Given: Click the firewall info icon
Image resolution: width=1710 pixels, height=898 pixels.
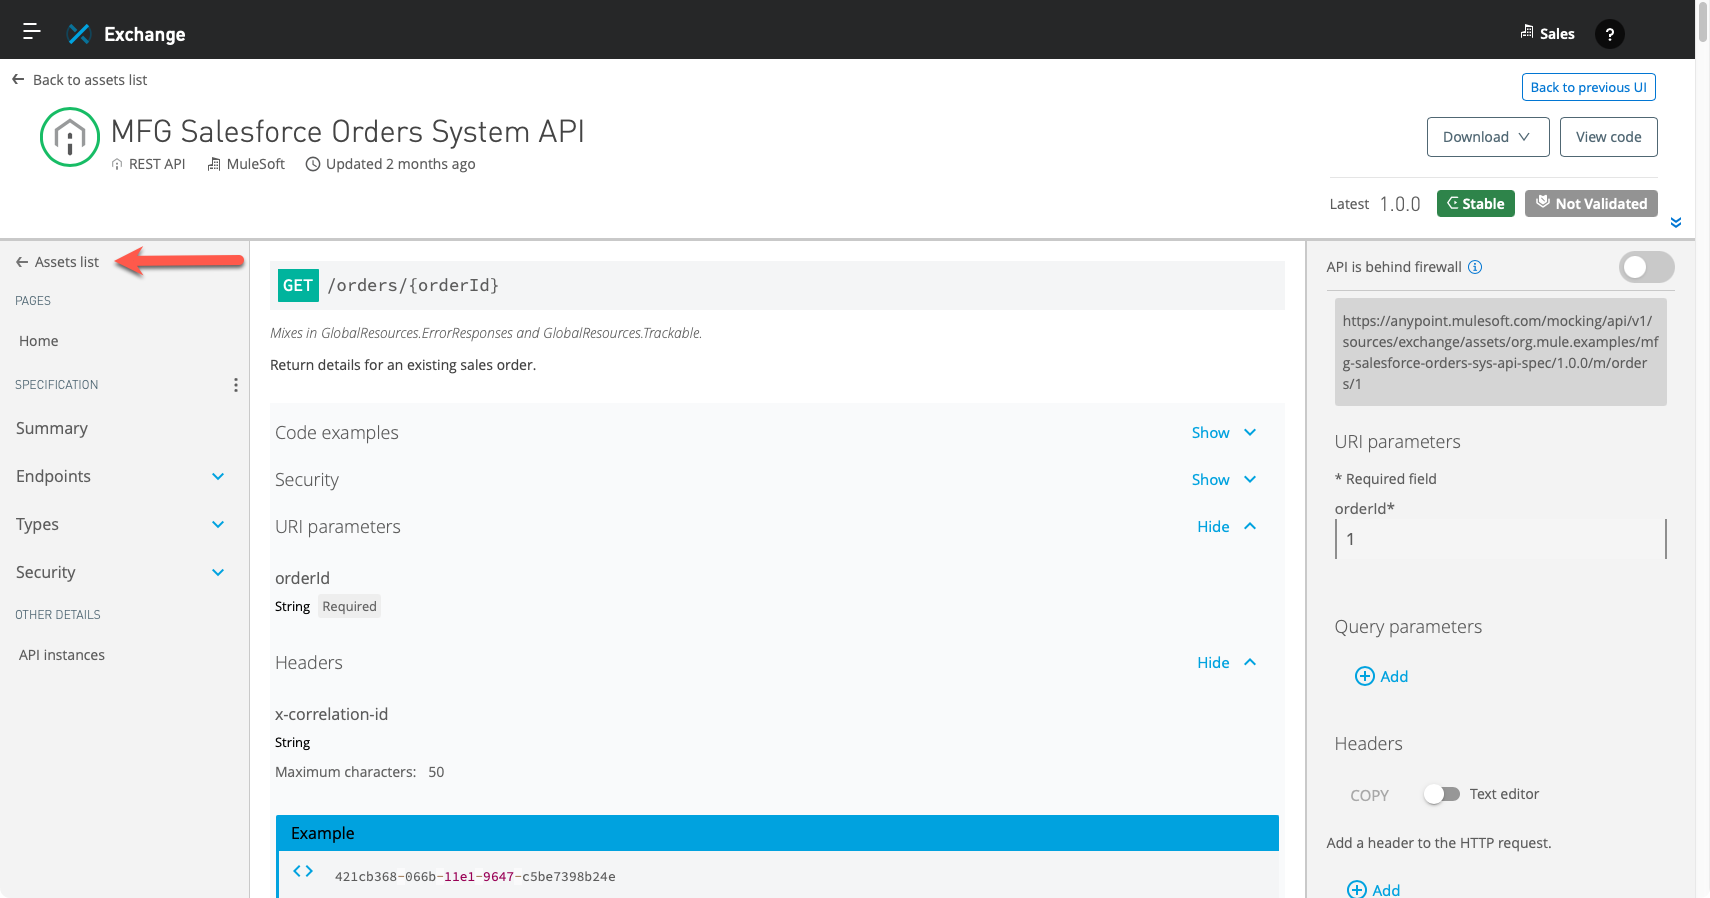Looking at the screenshot, I should [1475, 267].
